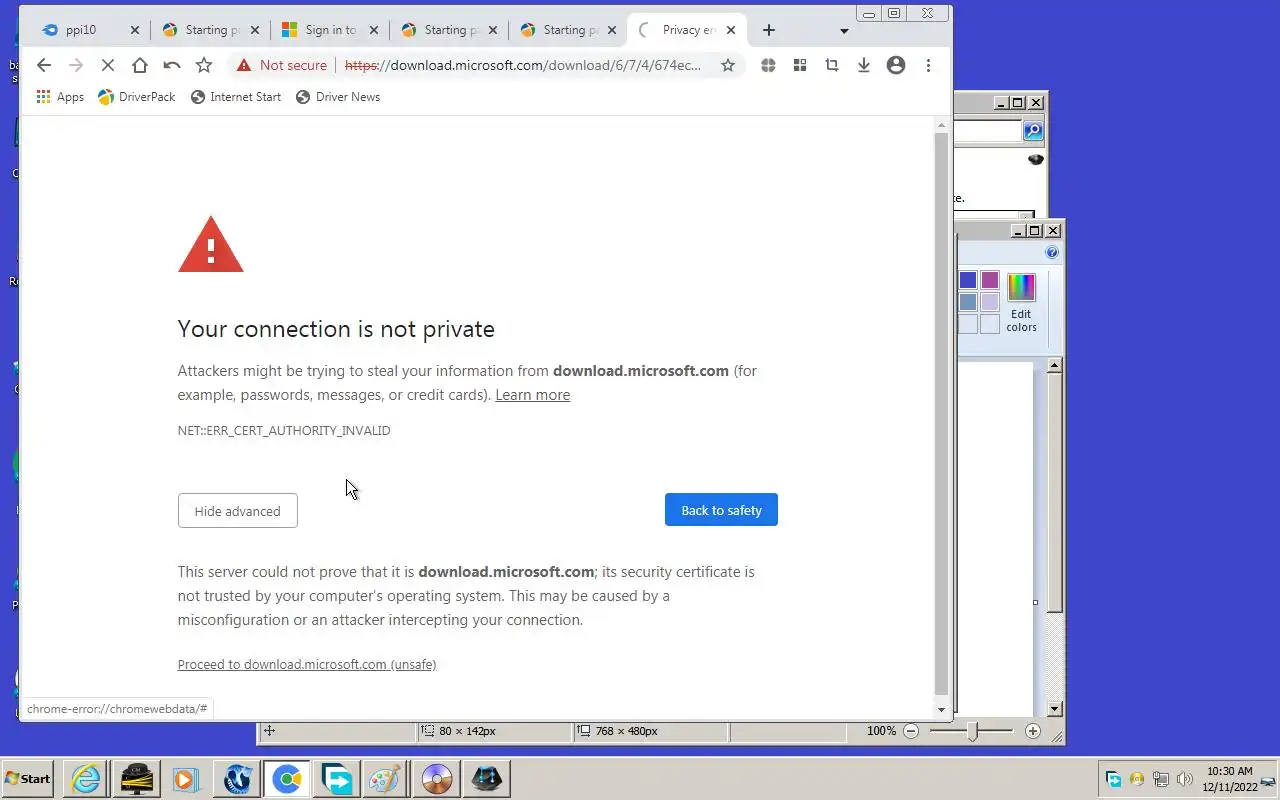The height and width of the screenshot is (800, 1280).
Task: Open Windows Media Player from the taskbar
Action: (186, 778)
